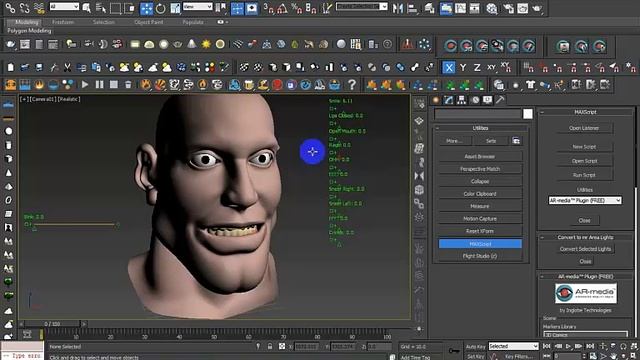Click the time slider 0/100 handle

pyautogui.click(x=52, y=324)
